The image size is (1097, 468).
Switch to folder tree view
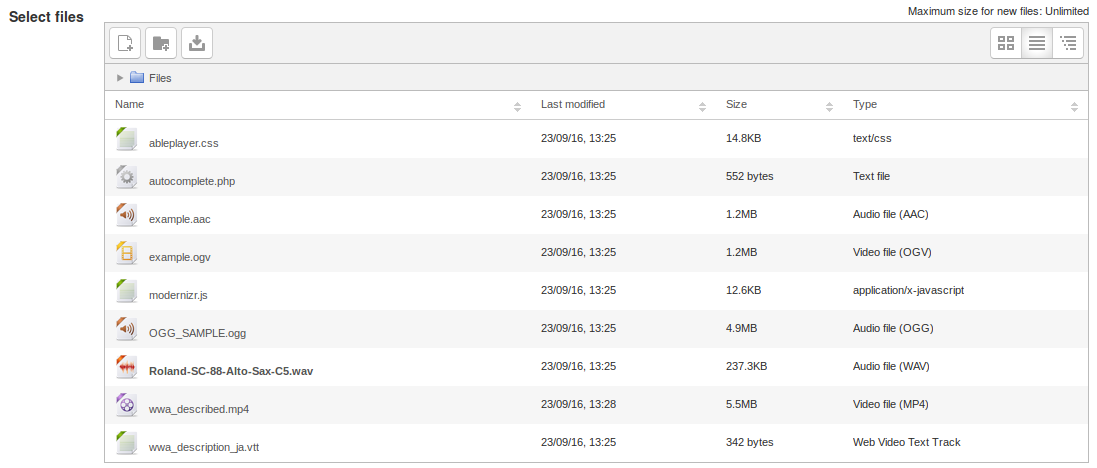pyautogui.click(x=1068, y=43)
